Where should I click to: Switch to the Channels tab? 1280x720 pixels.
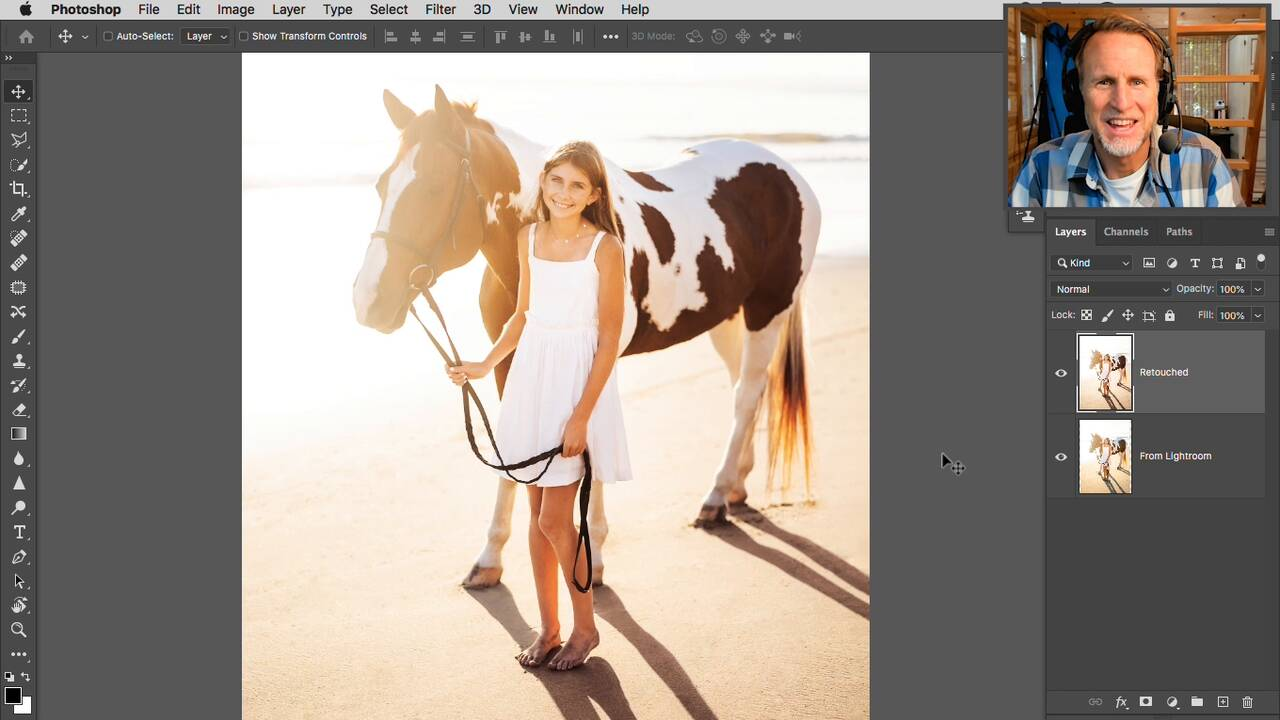click(x=1125, y=232)
